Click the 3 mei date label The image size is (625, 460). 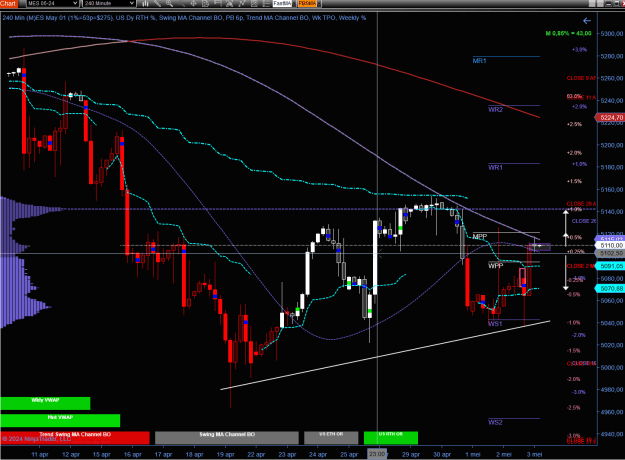[535, 454]
